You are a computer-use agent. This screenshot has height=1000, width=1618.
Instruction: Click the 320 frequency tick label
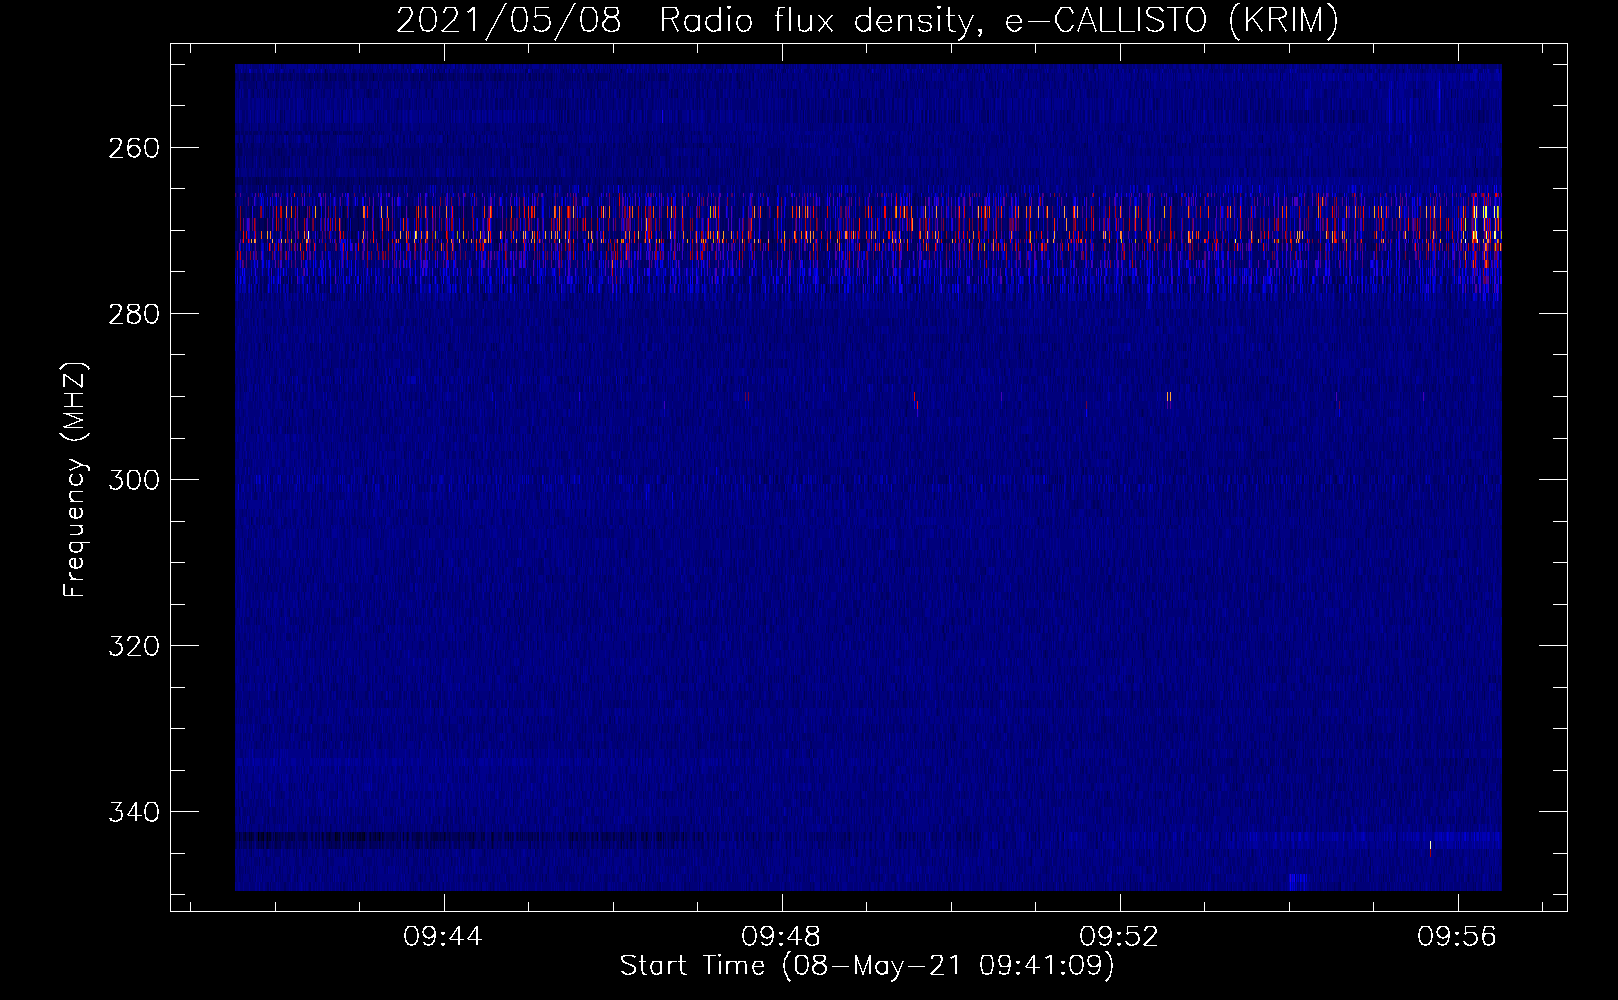tap(133, 646)
